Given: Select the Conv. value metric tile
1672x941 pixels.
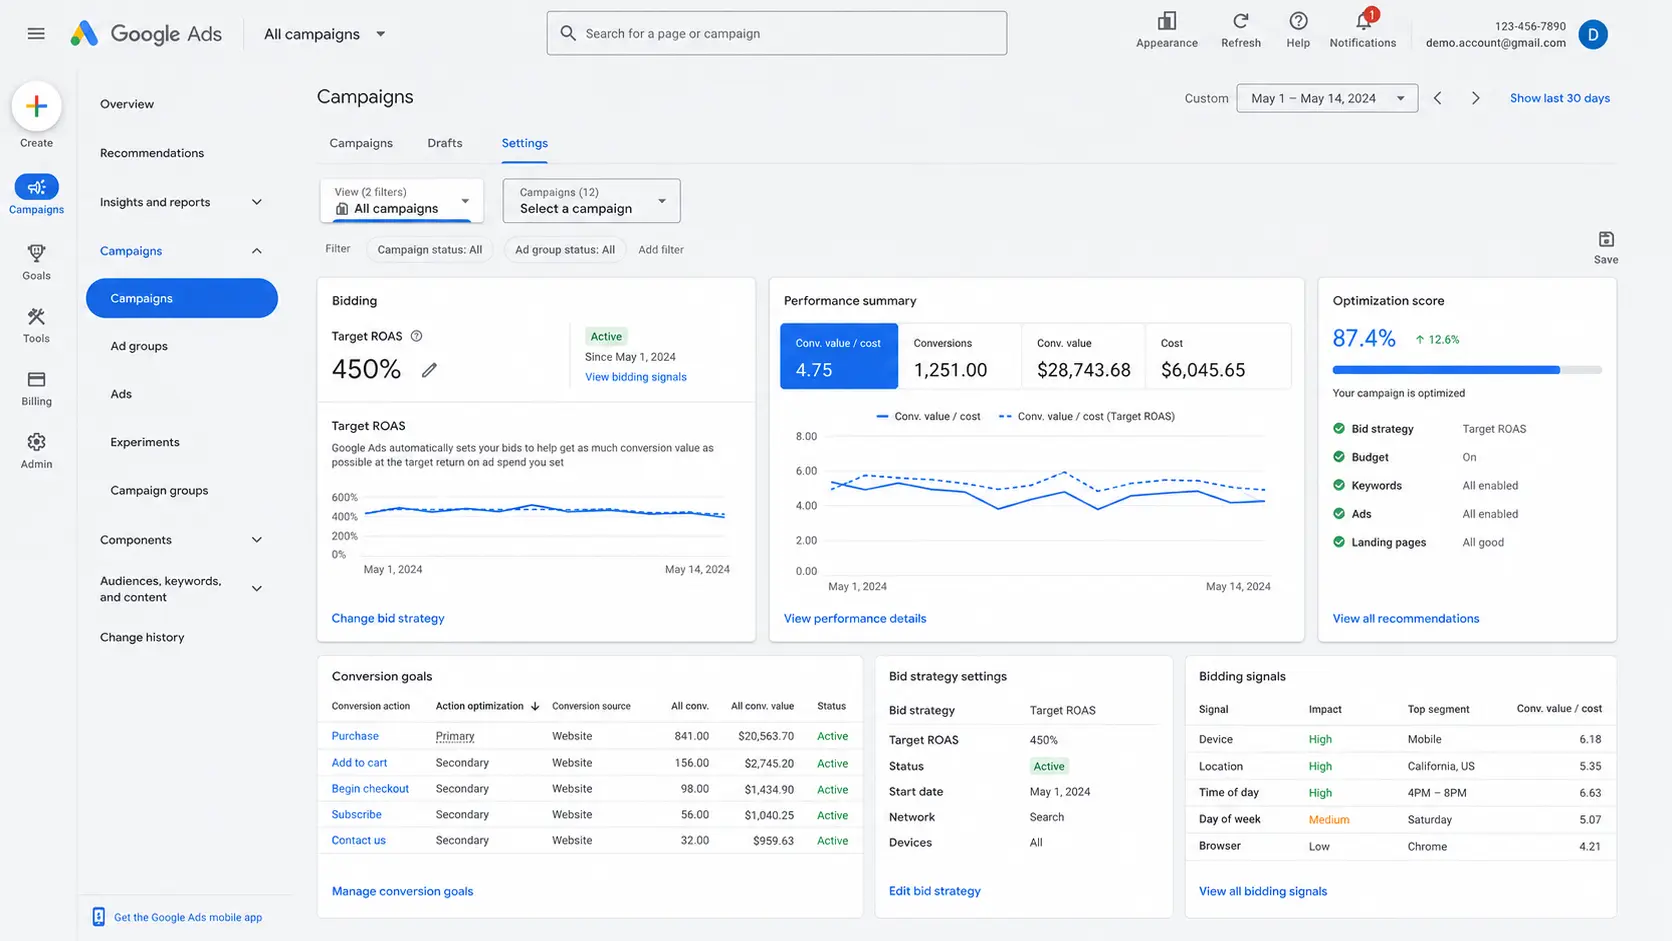Looking at the screenshot, I should click(x=1083, y=356).
